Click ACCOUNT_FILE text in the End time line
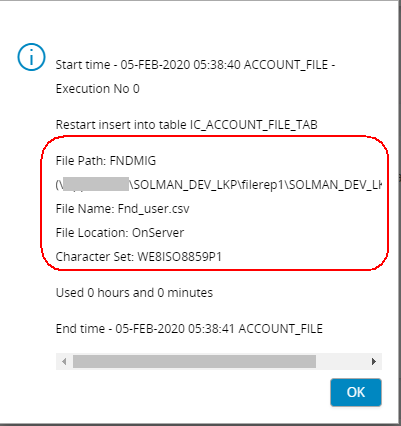 tap(281, 329)
